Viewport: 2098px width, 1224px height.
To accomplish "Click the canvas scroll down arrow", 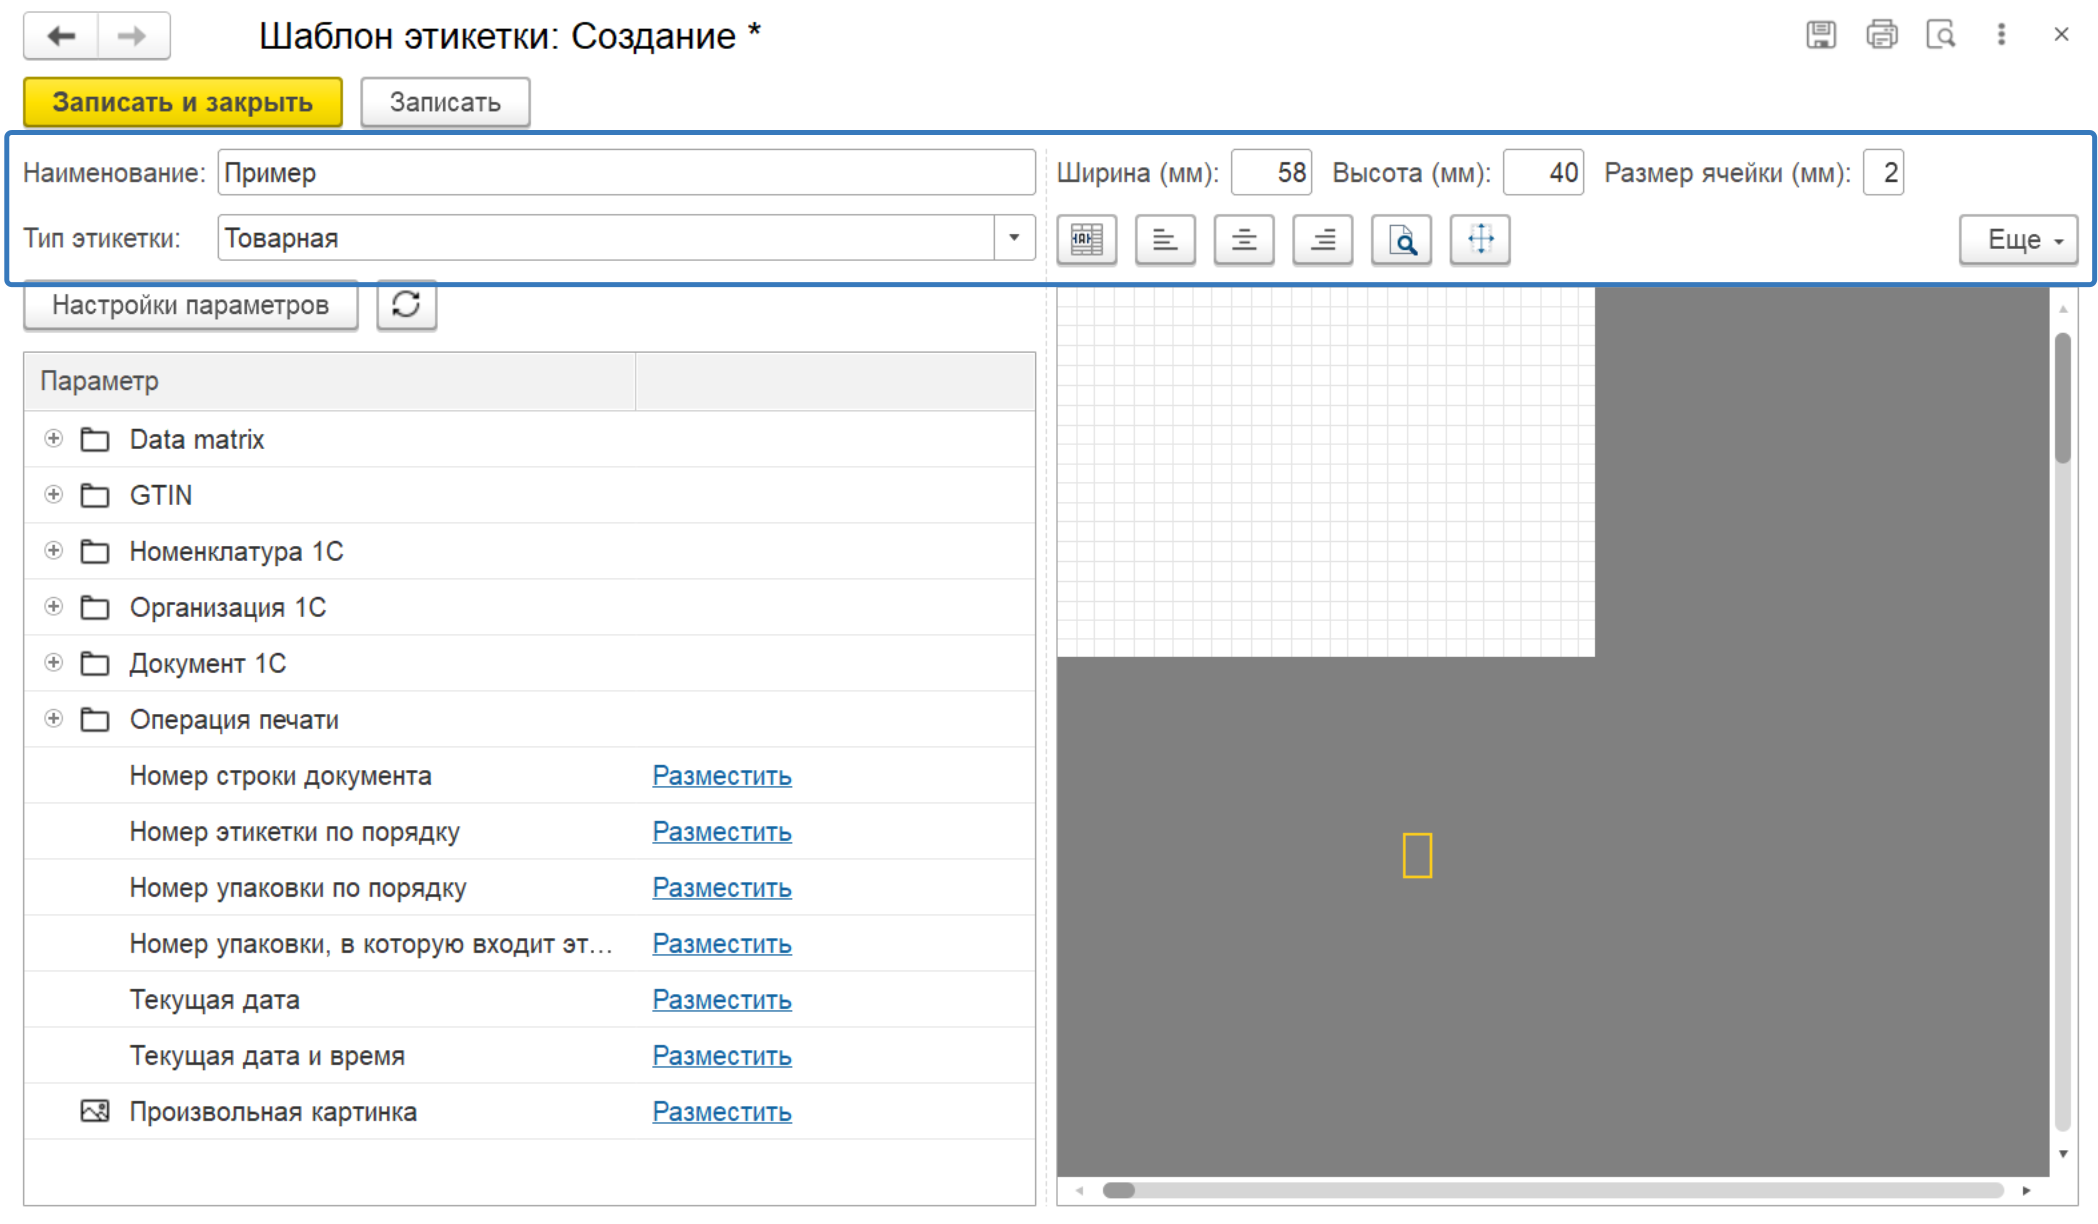I will click(x=2062, y=1154).
